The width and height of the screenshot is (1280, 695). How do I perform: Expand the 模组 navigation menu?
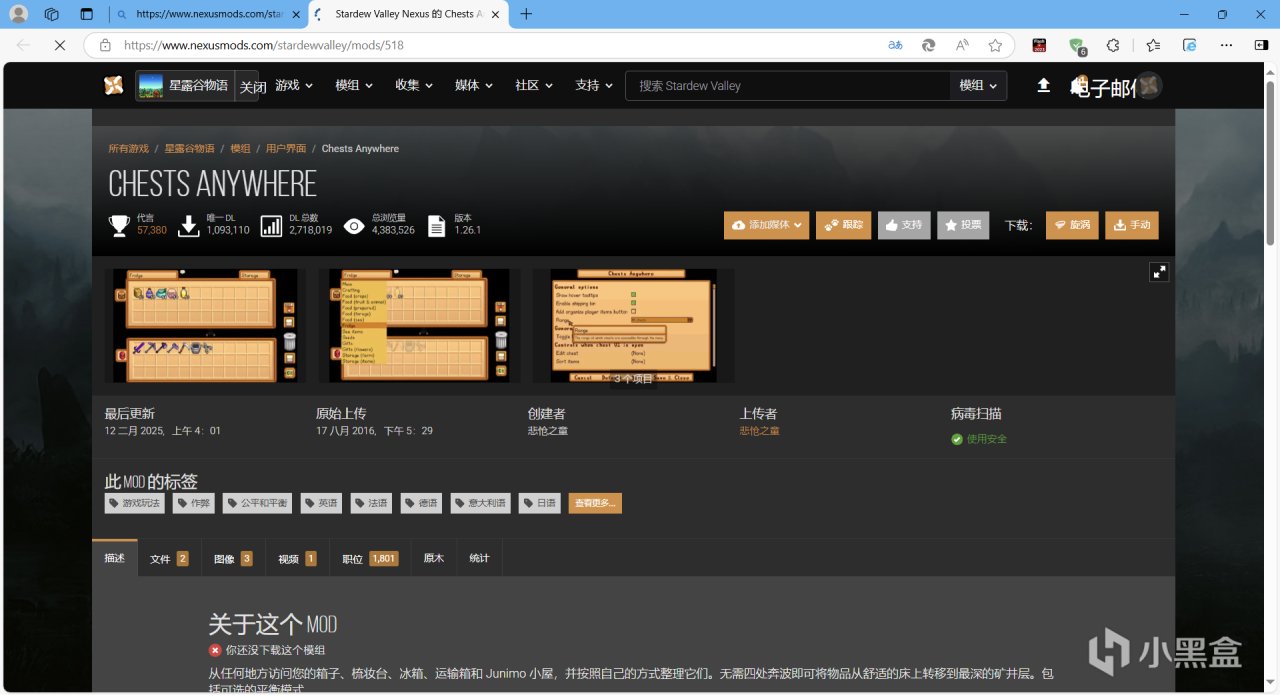pos(354,86)
